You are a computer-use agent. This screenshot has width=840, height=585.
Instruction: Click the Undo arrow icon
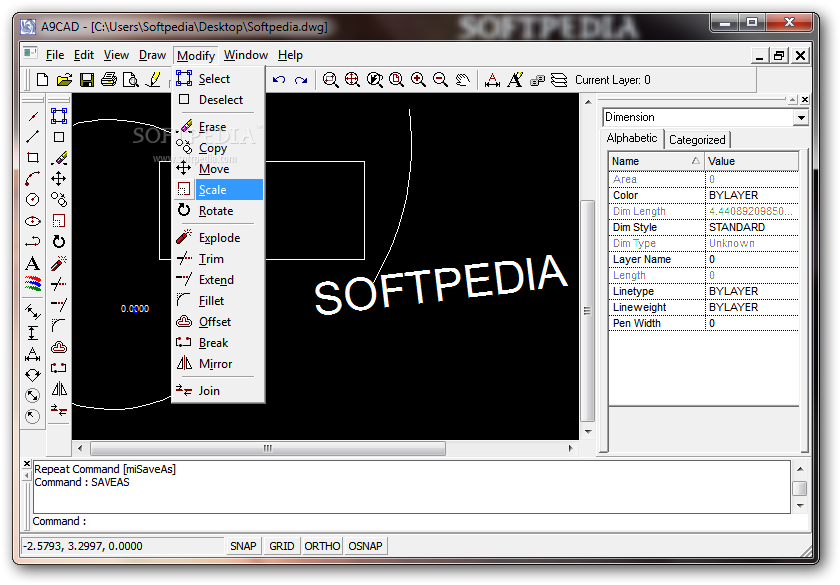click(x=279, y=80)
